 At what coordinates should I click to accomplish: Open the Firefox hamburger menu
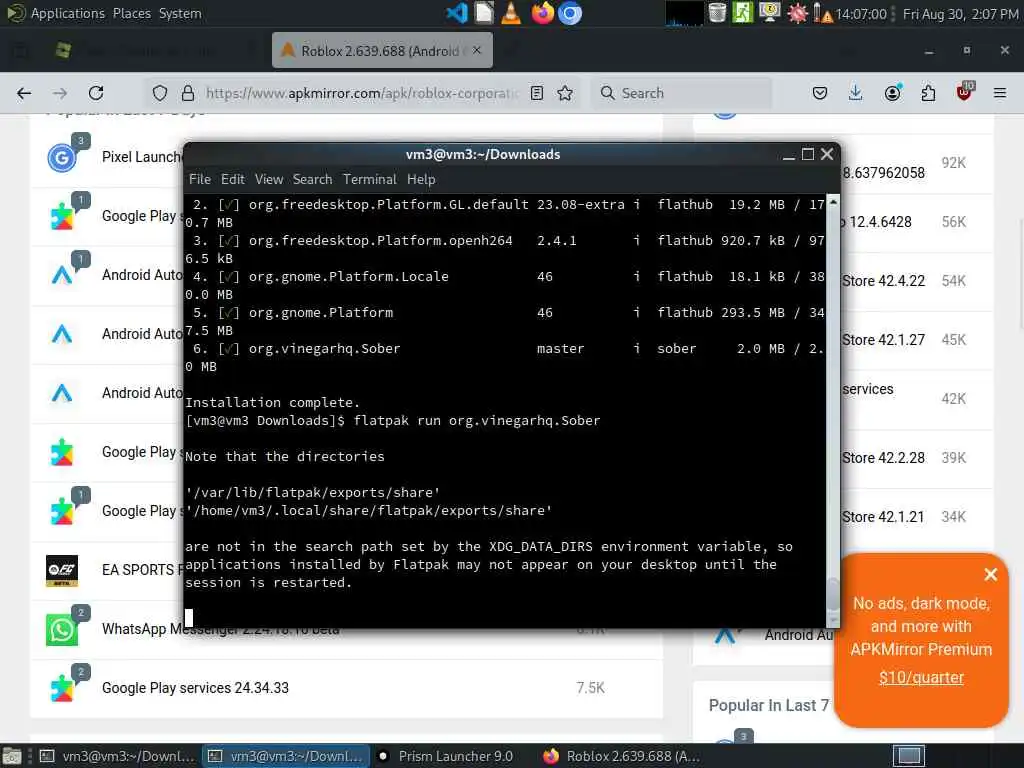(x=1000, y=93)
